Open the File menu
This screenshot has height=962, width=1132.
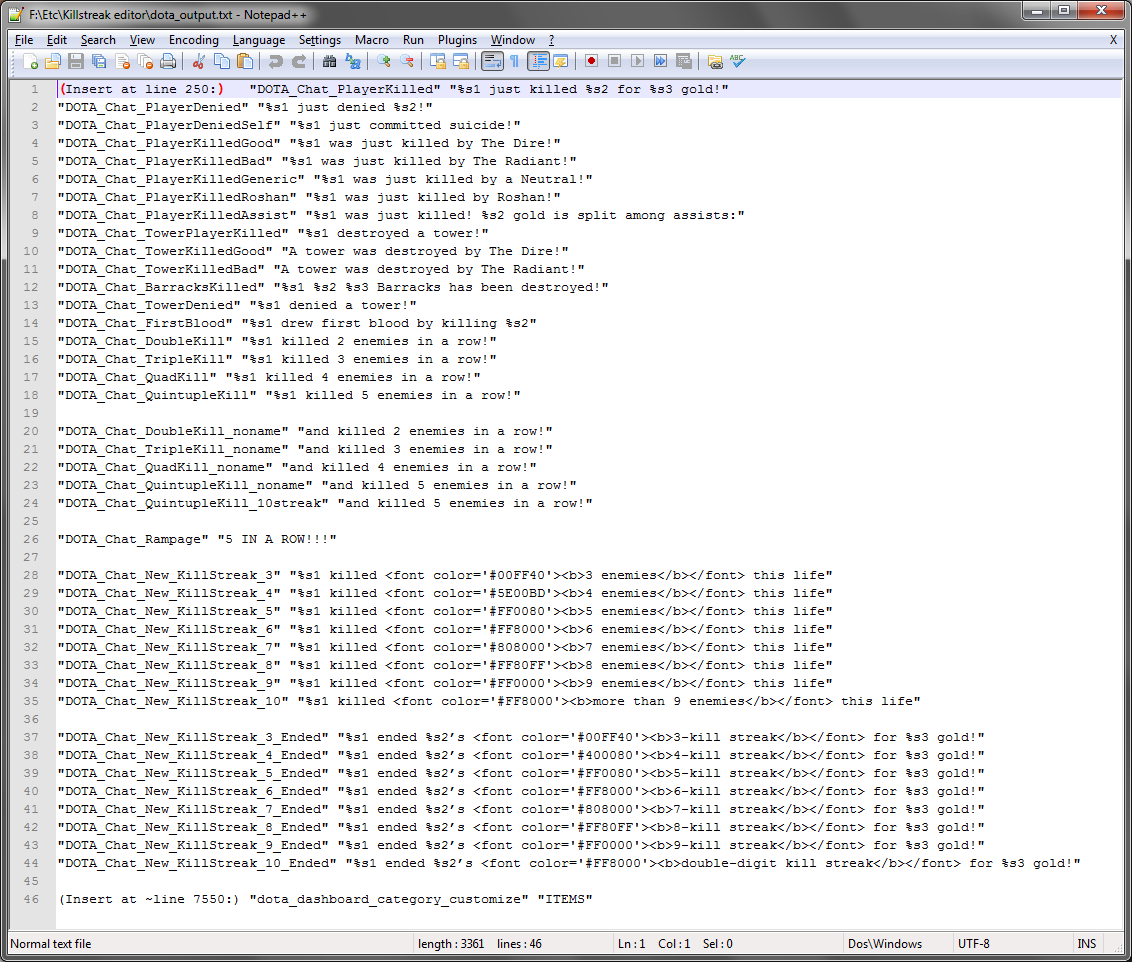click(x=24, y=40)
